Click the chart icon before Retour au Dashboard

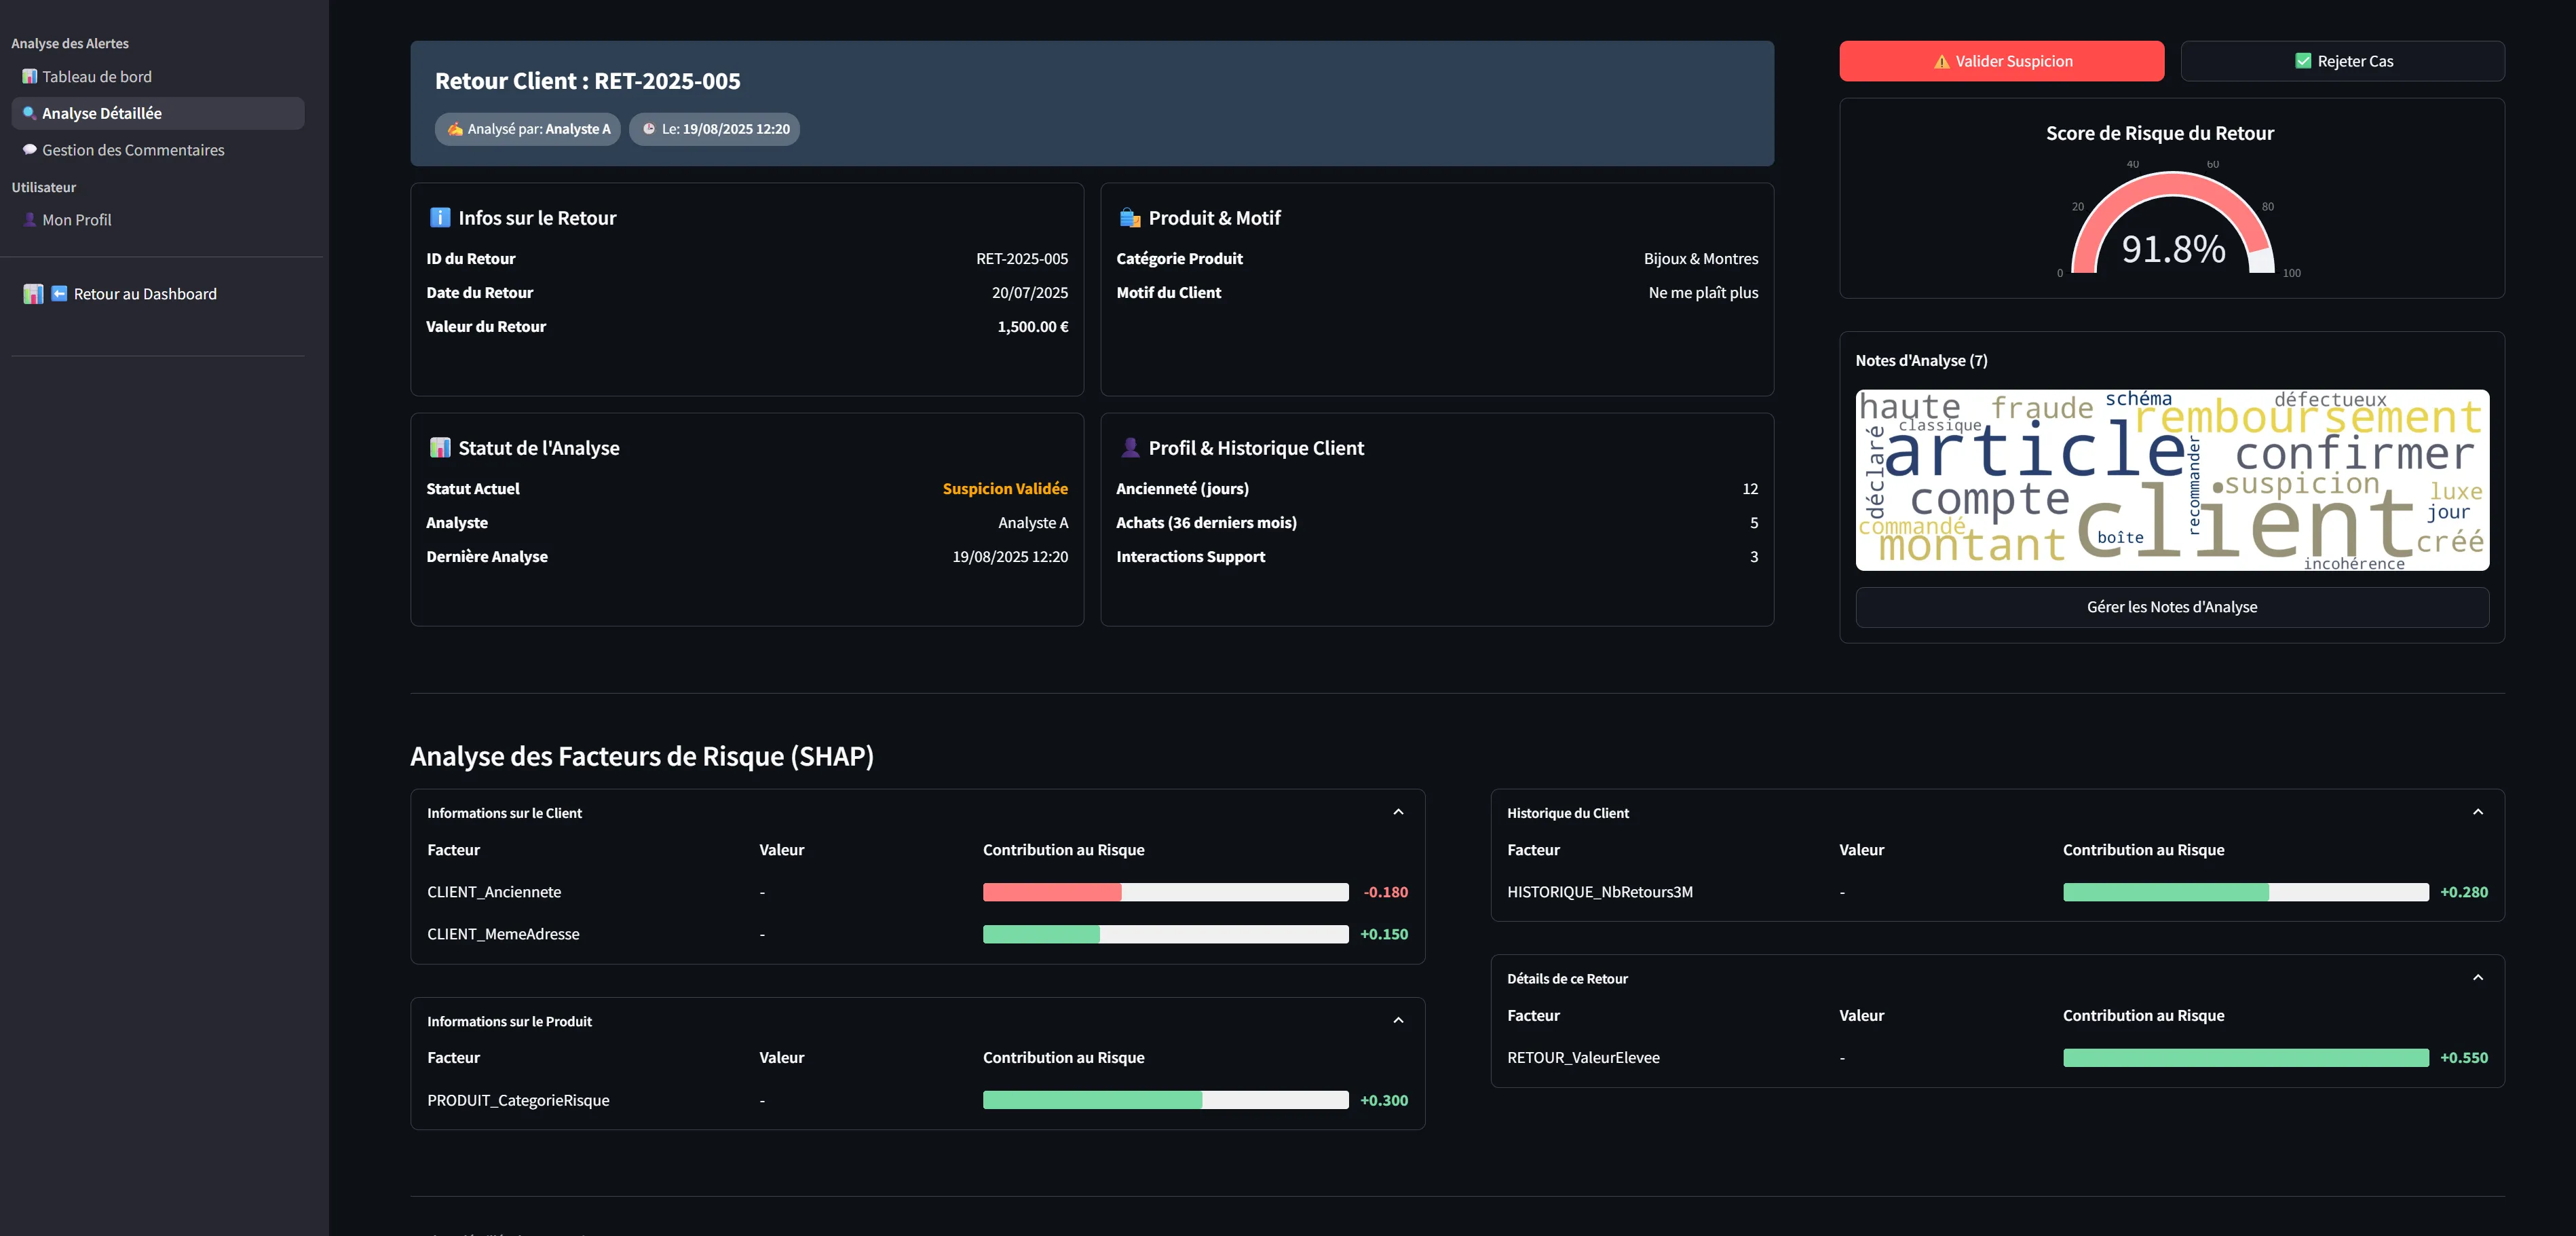(x=33, y=294)
